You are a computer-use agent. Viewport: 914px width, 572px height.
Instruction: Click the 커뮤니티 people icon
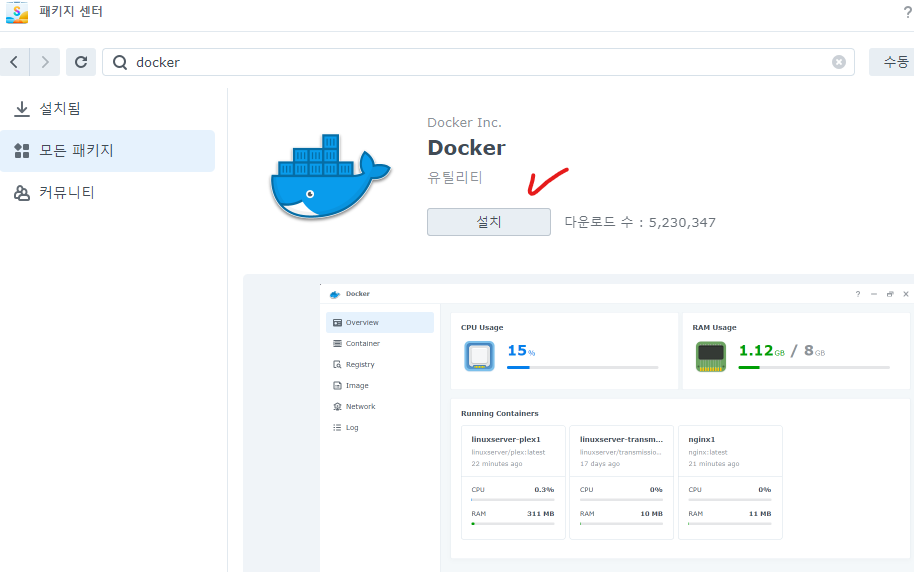tap(22, 193)
